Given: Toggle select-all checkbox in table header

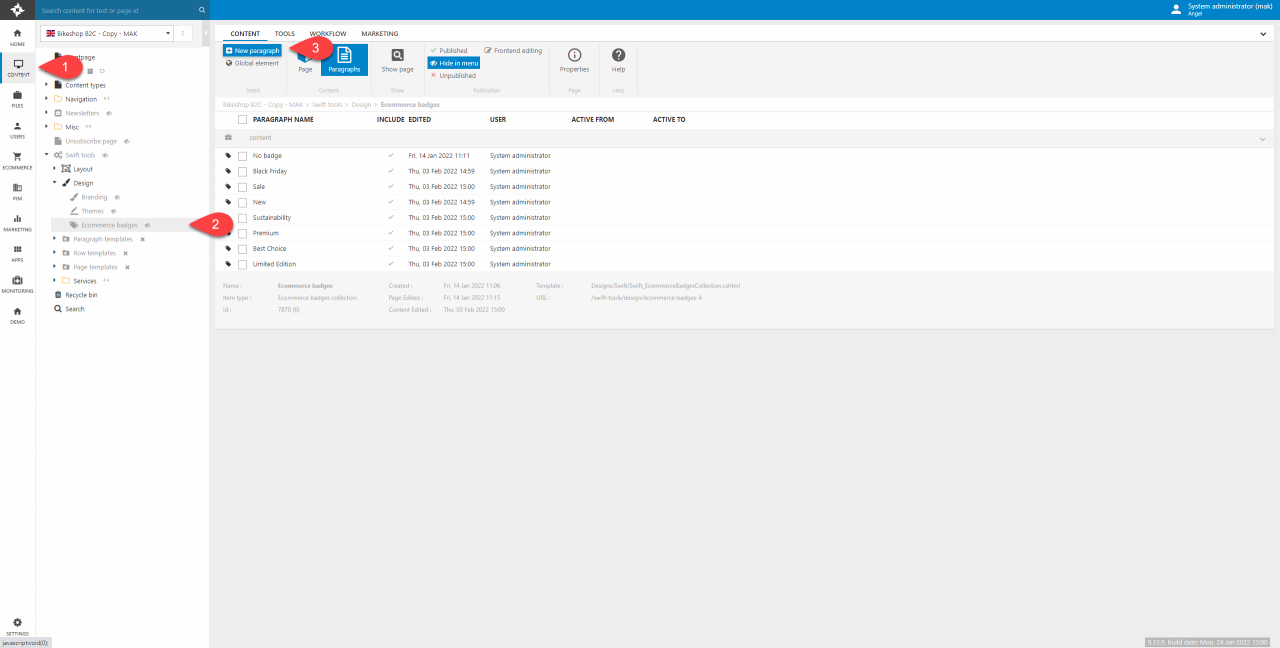Looking at the screenshot, I should (x=242, y=119).
